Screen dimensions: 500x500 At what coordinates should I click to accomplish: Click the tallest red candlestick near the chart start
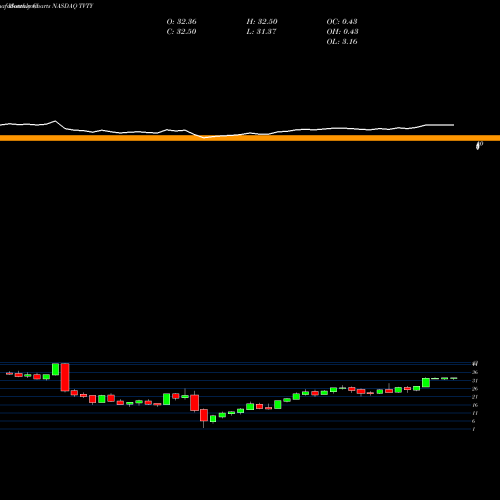[65, 377]
